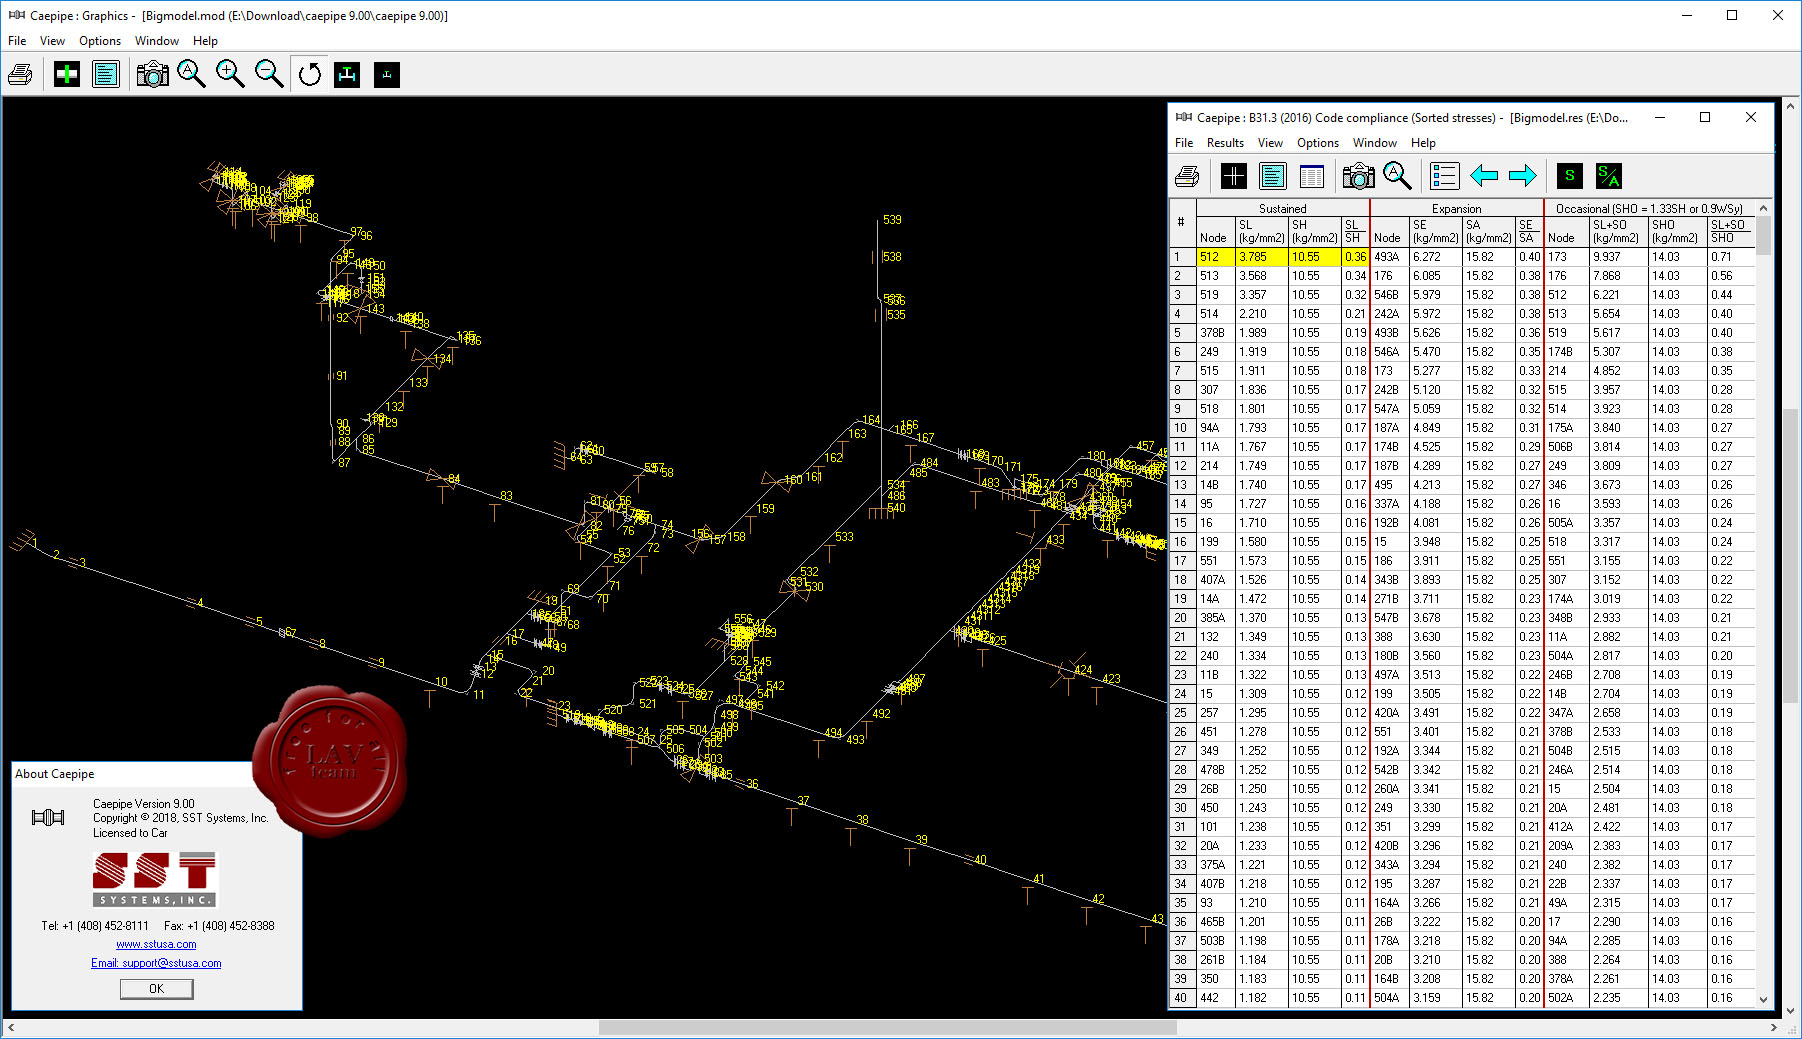Select row number 10 in results table
Image resolution: width=1802 pixels, height=1039 pixels.
(1182, 428)
